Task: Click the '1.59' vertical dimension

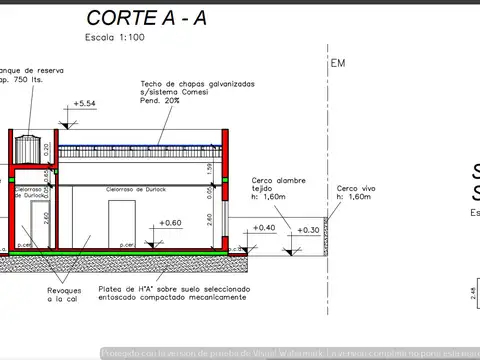Action: click(x=209, y=169)
